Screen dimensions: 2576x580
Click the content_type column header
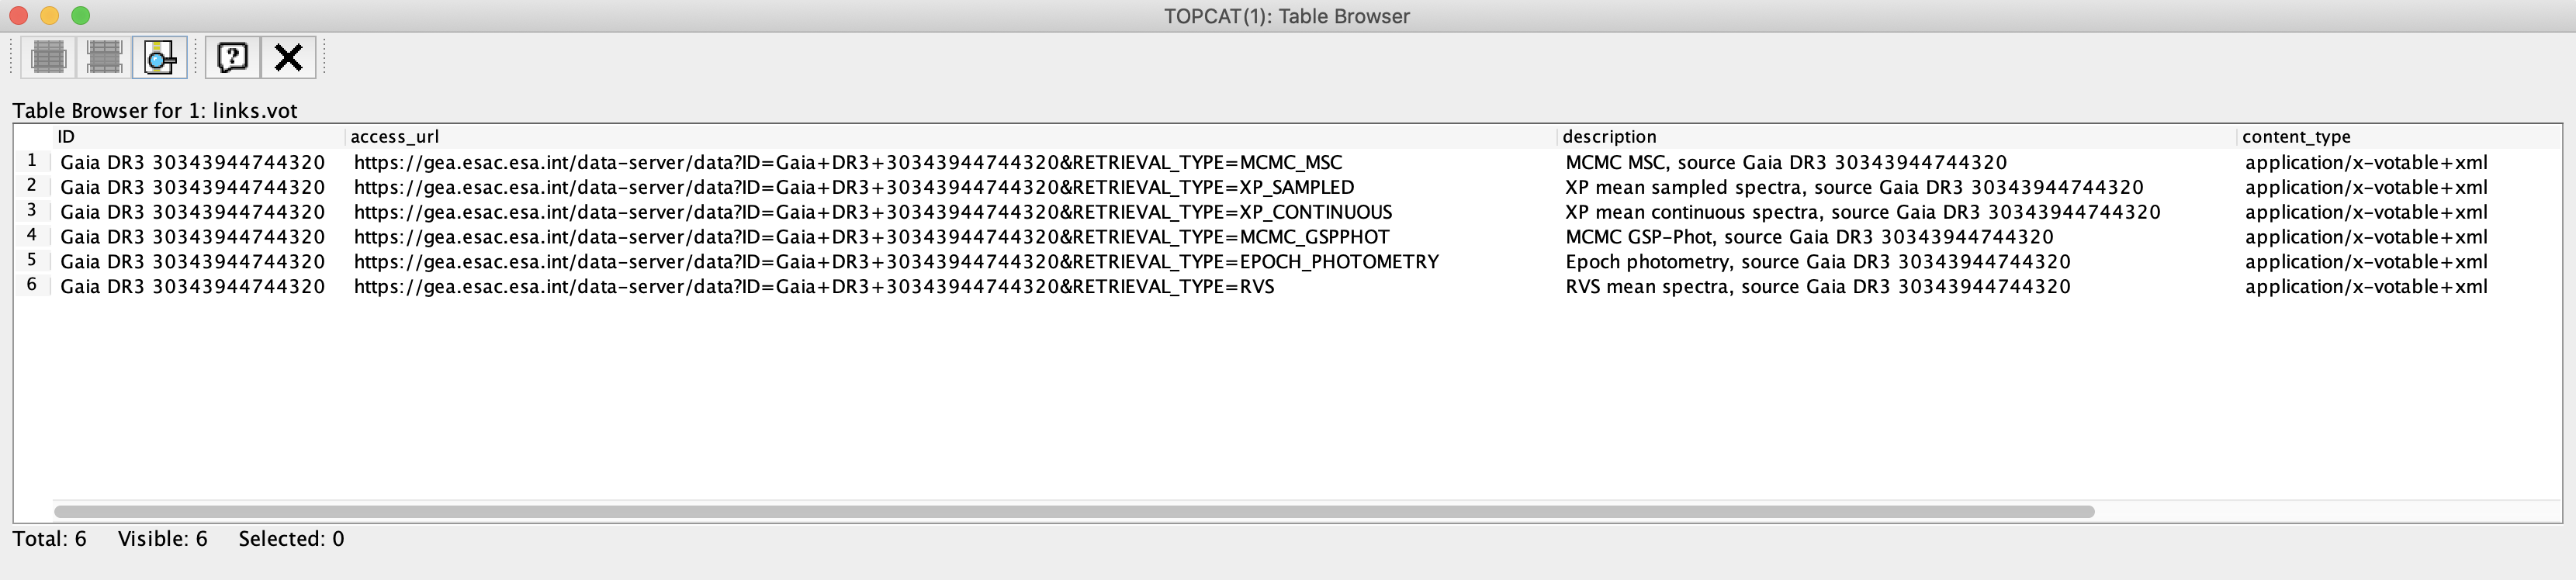2399,137
